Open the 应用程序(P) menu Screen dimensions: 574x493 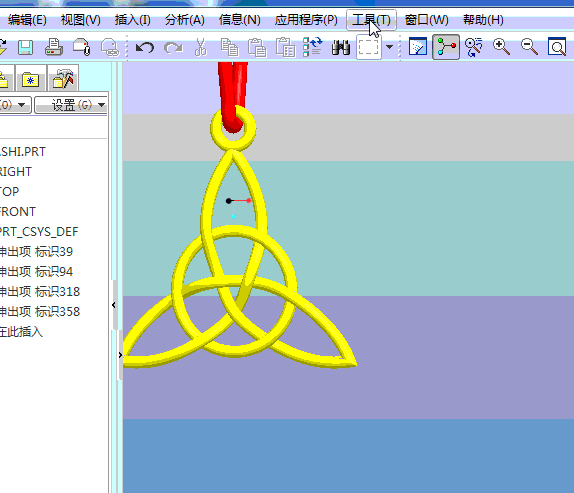pyautogui.click(x=306, y=20)
